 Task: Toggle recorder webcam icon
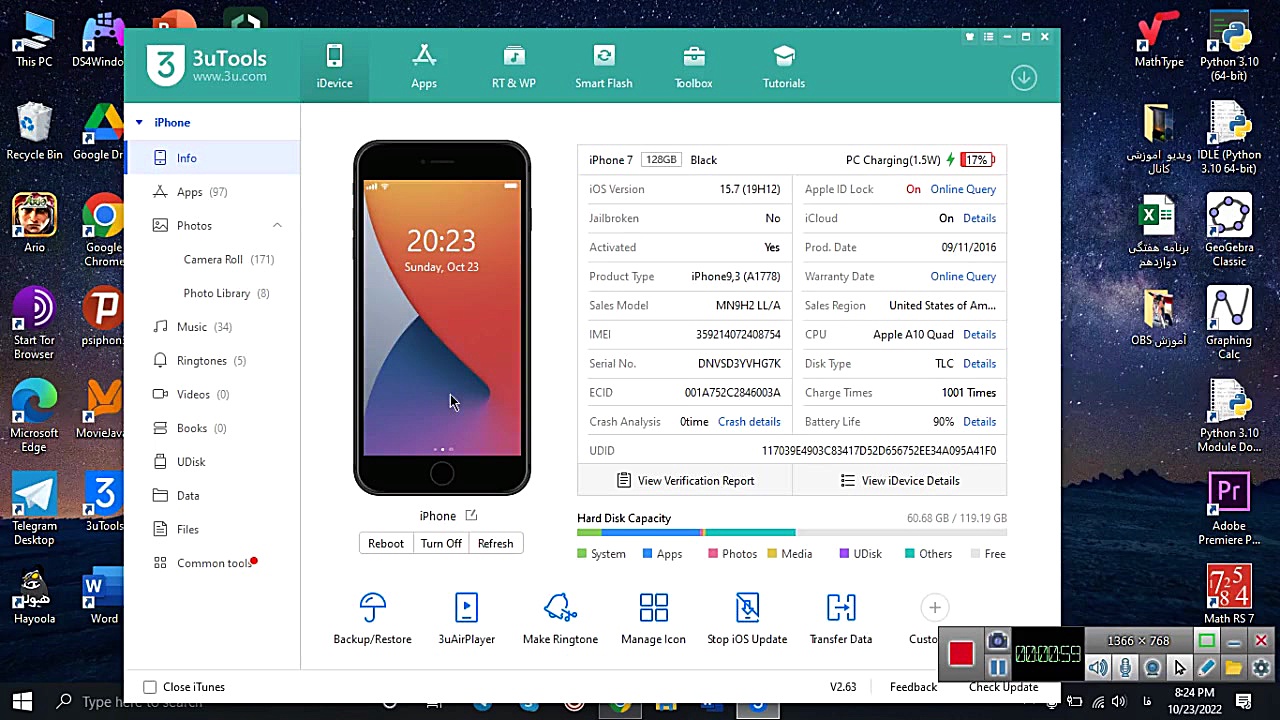1152,668
